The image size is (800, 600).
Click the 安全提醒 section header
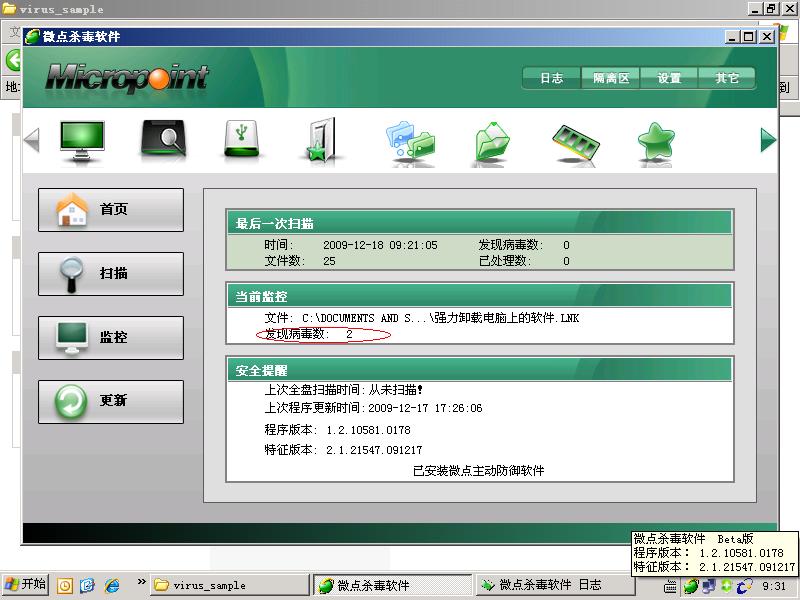point(480,370)
